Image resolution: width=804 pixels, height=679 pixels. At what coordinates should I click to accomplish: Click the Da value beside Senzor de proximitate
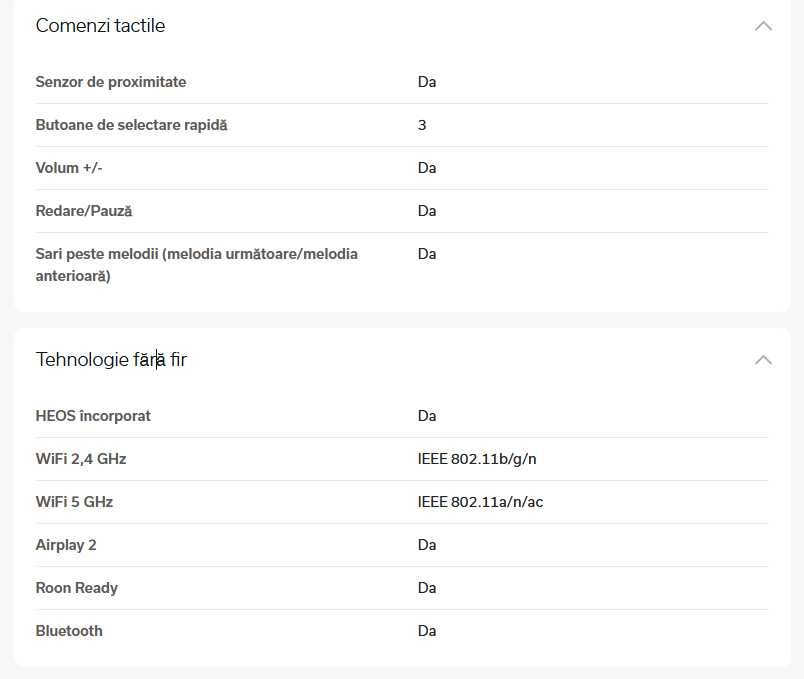coord(427,82)
